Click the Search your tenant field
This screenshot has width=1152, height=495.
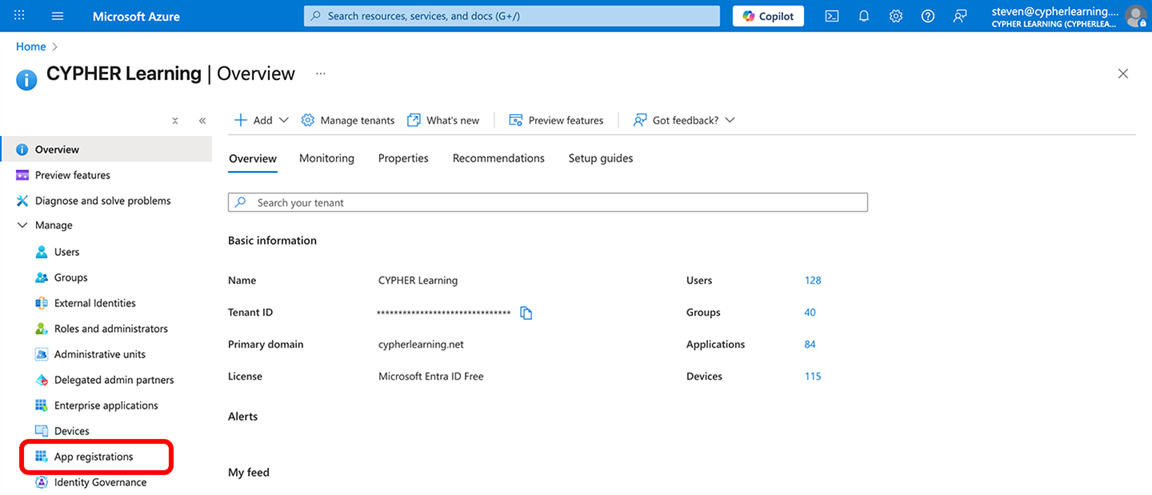548,203
